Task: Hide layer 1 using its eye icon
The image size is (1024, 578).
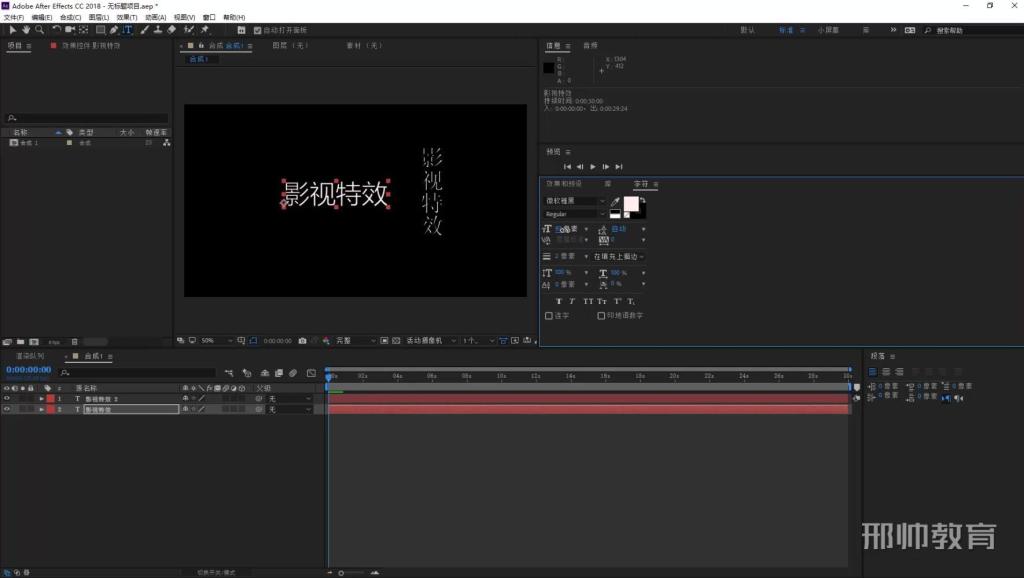Action: click(x=7, y=398)
